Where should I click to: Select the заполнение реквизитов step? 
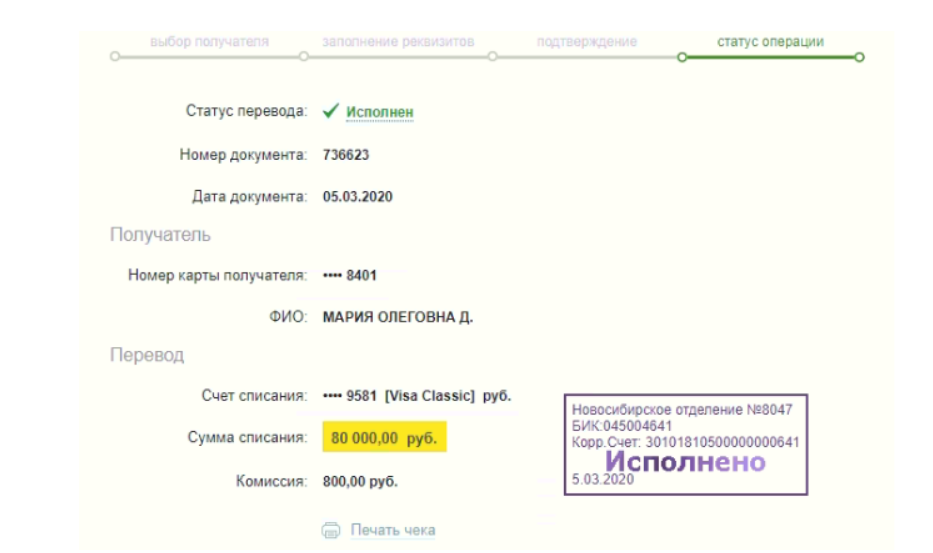(398, 42)
